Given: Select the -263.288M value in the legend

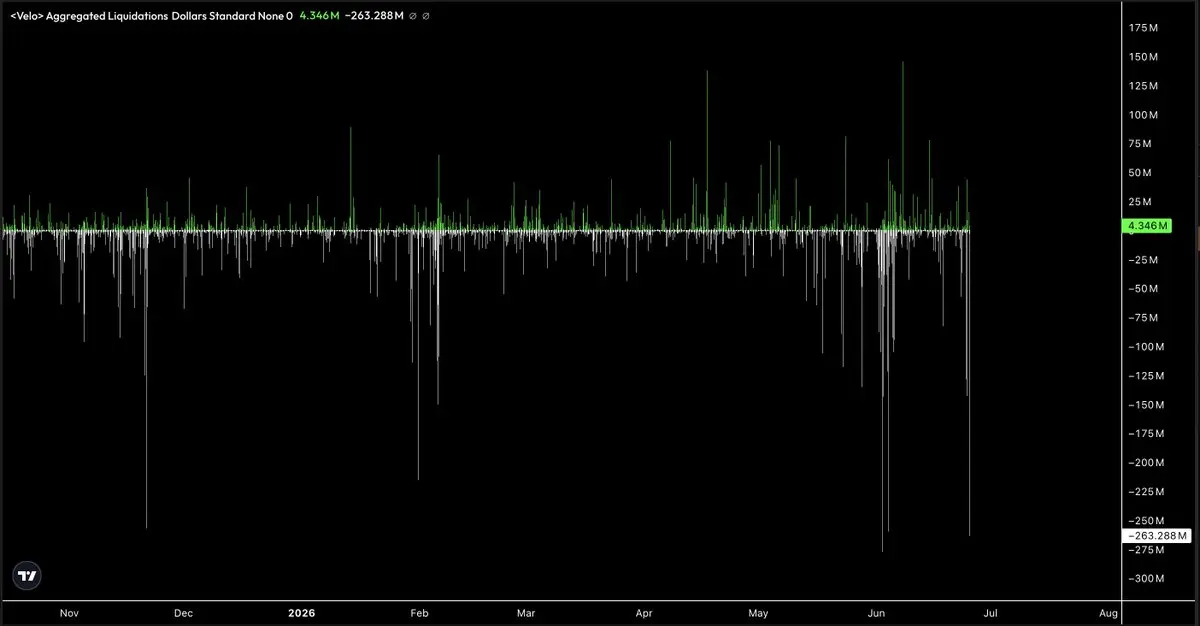Looking at the screenshot, I should pyautogui.click(x=375, y=17).
